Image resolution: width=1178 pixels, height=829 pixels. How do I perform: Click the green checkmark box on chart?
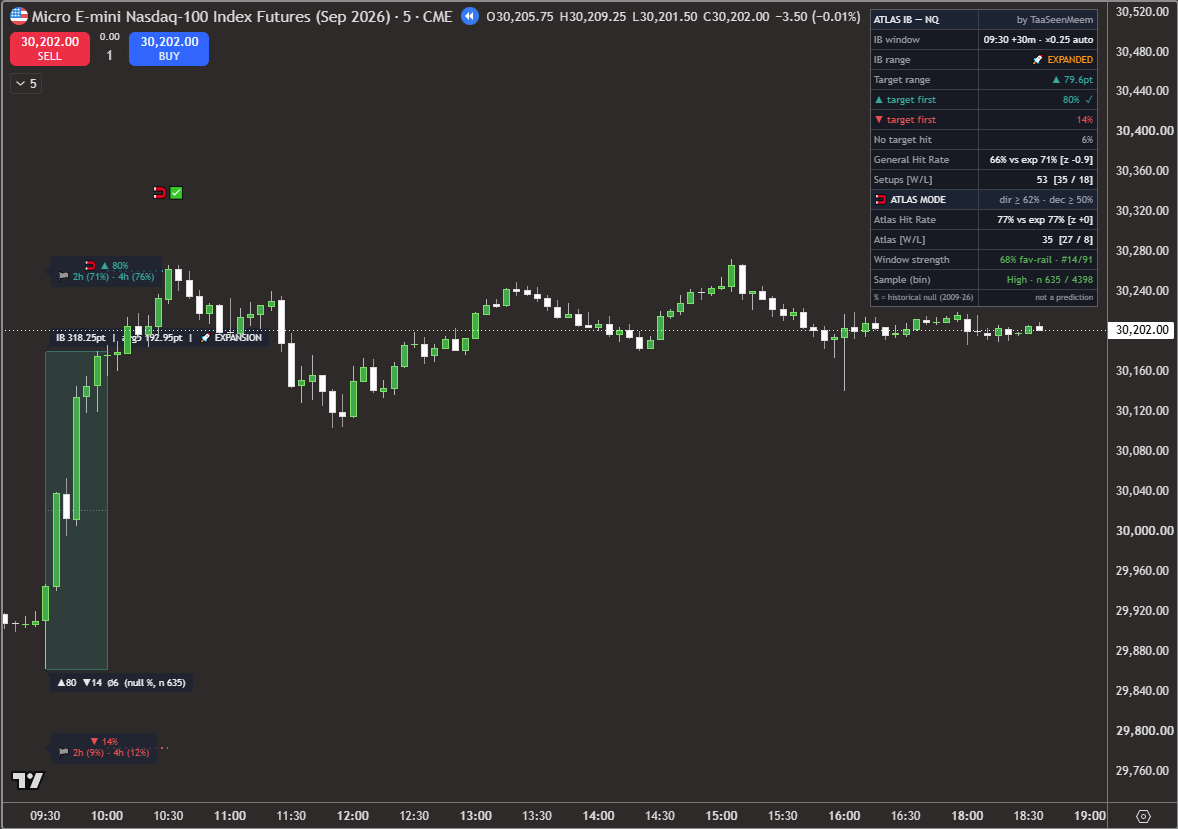coord(177,193)
